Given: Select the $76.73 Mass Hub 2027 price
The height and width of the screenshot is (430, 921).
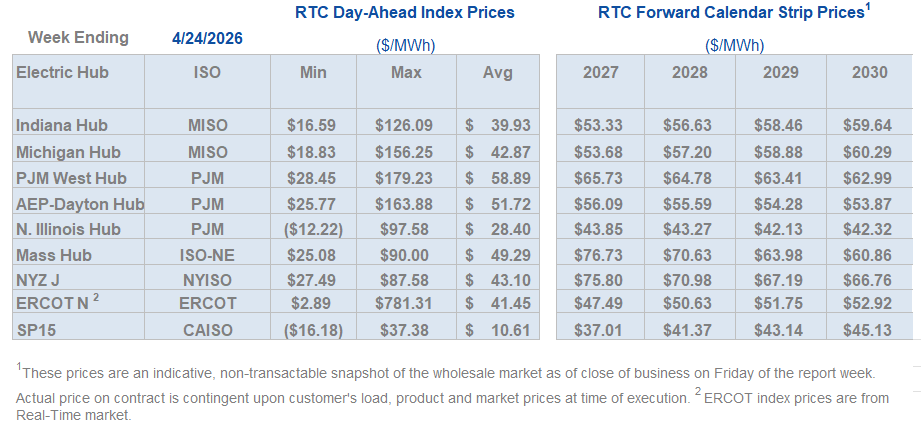Looking at the screenshot, I should point(600,255).
